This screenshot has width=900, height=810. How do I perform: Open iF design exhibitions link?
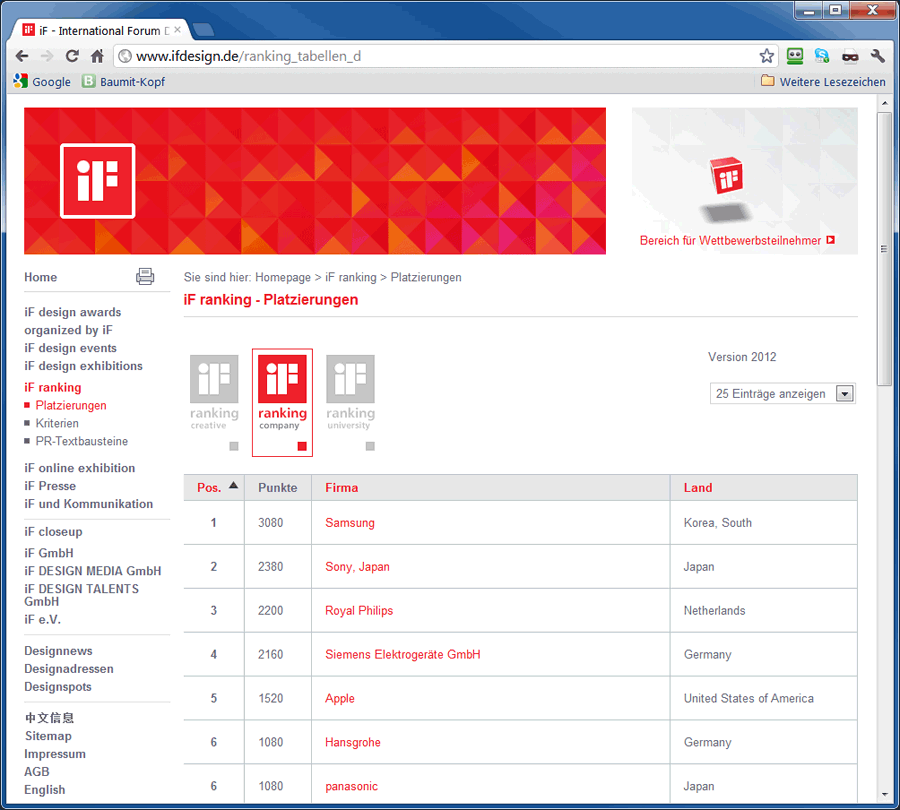[x=83, y=366]
